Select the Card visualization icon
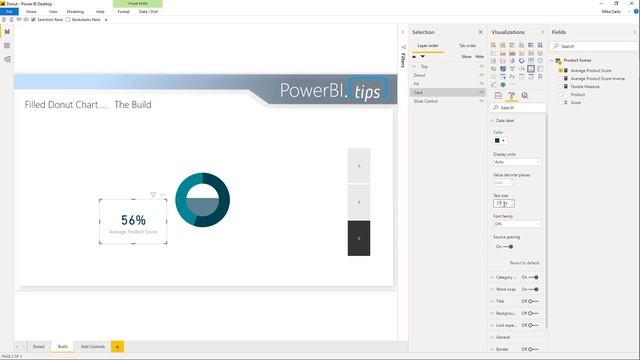The width and height of the screenshot is (640, 360). pyautogui.click(x=531, y=69)
